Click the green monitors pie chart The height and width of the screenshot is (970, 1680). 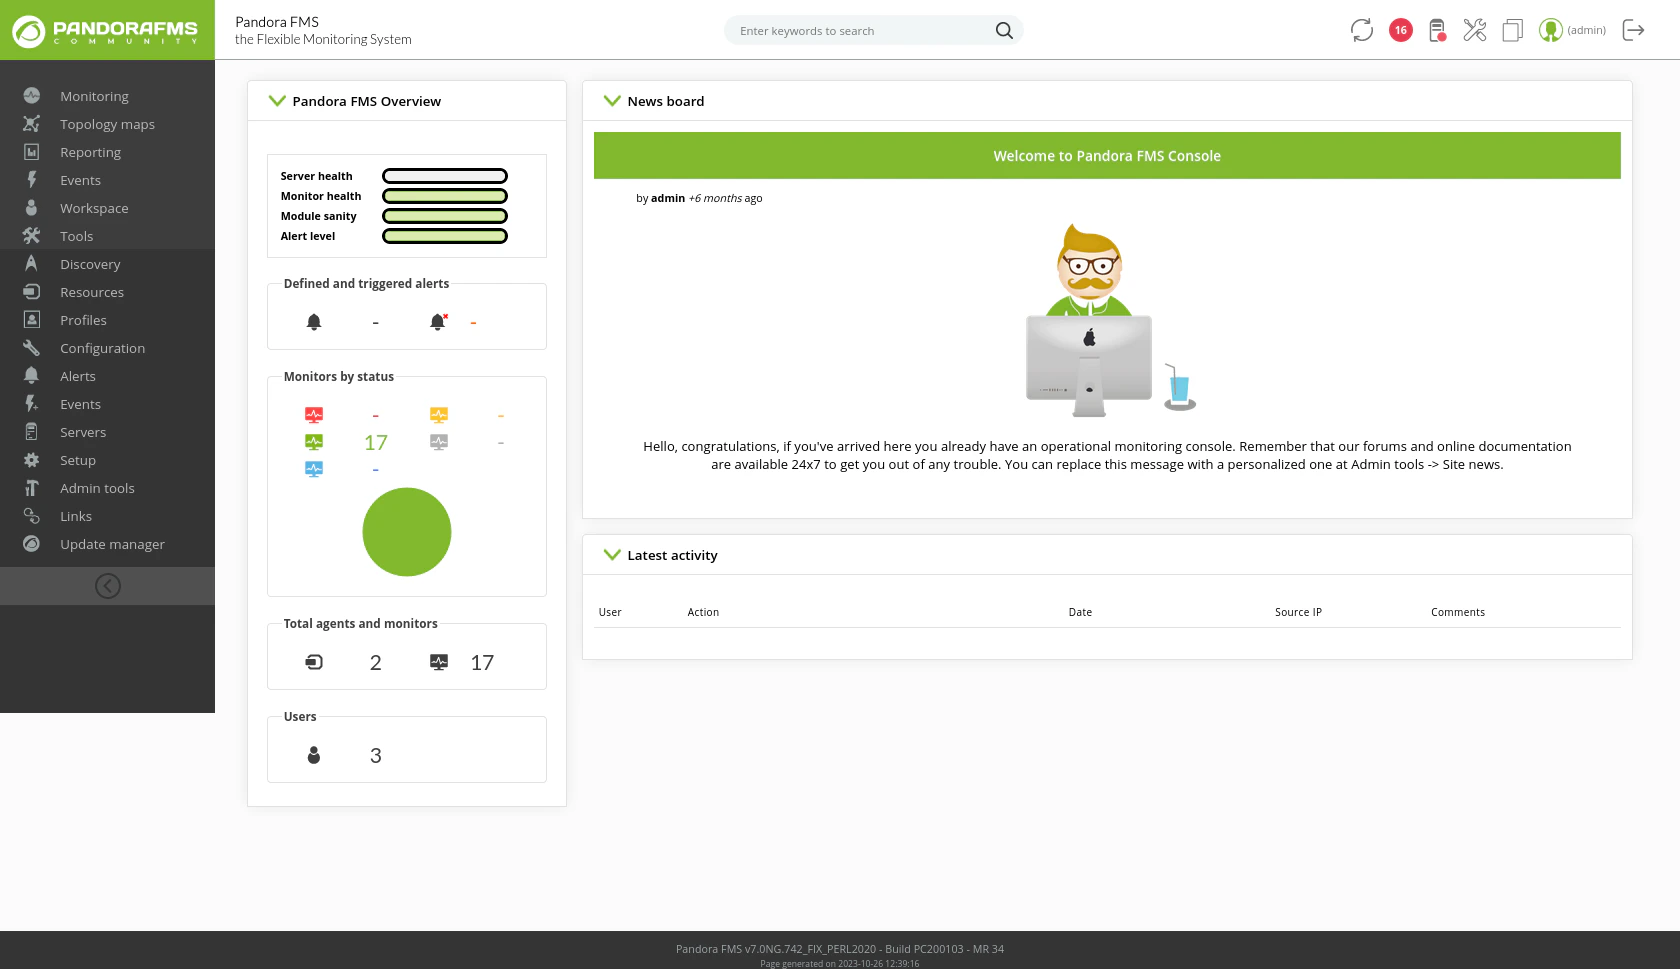pyautogui.click(x=407, y=532)
